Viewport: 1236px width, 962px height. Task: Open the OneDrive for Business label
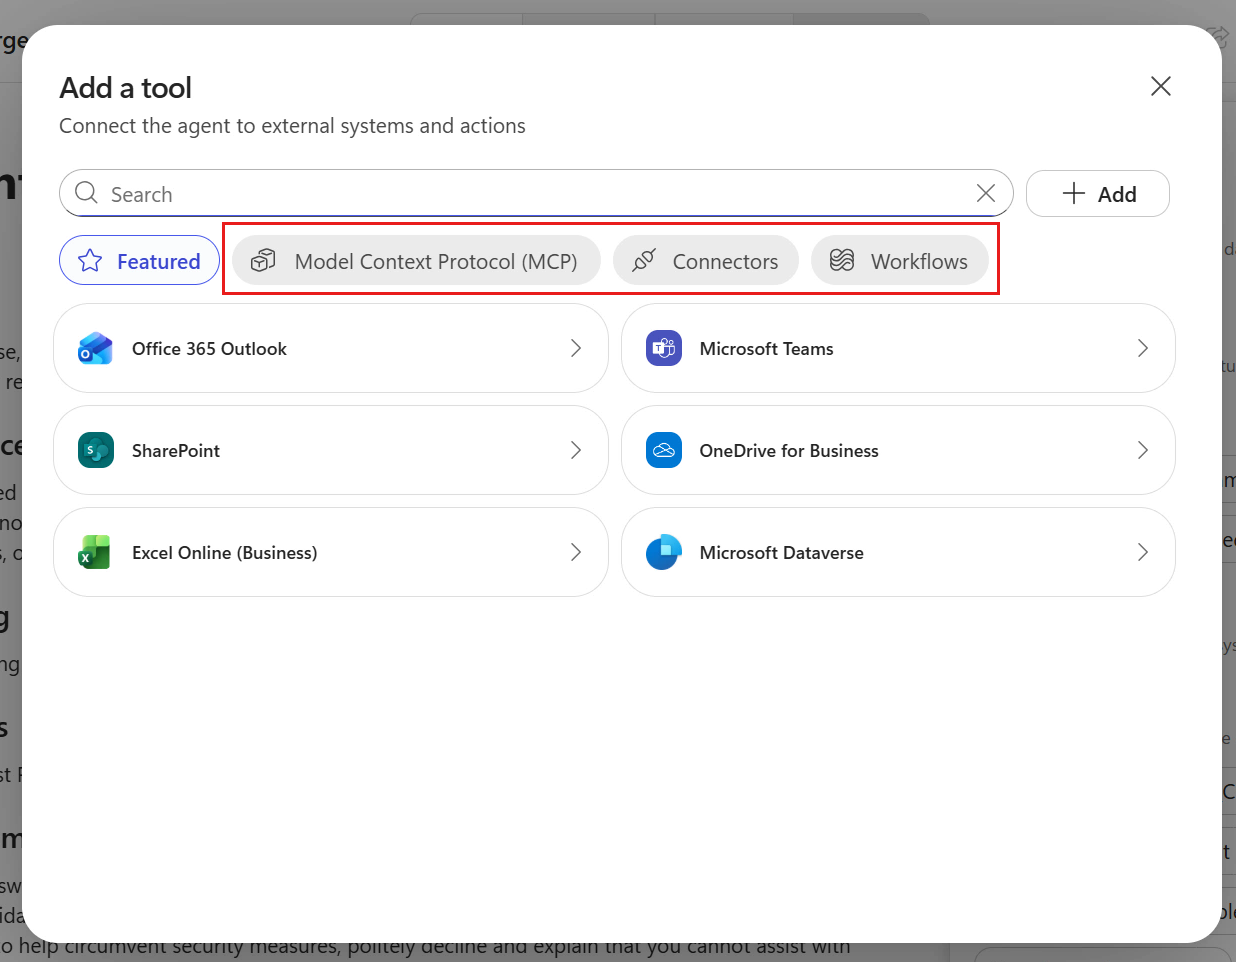point(789,451)
